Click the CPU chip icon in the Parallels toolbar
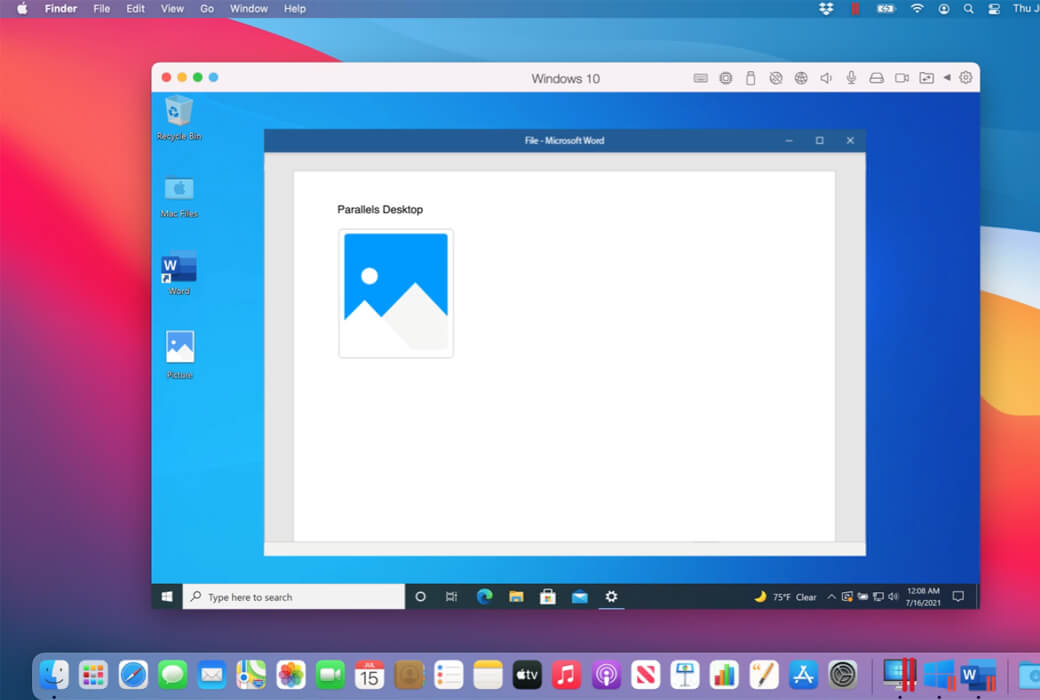The height and width of the screenshot is (700, 1040). pyautogui.click(x=726, y=78)
